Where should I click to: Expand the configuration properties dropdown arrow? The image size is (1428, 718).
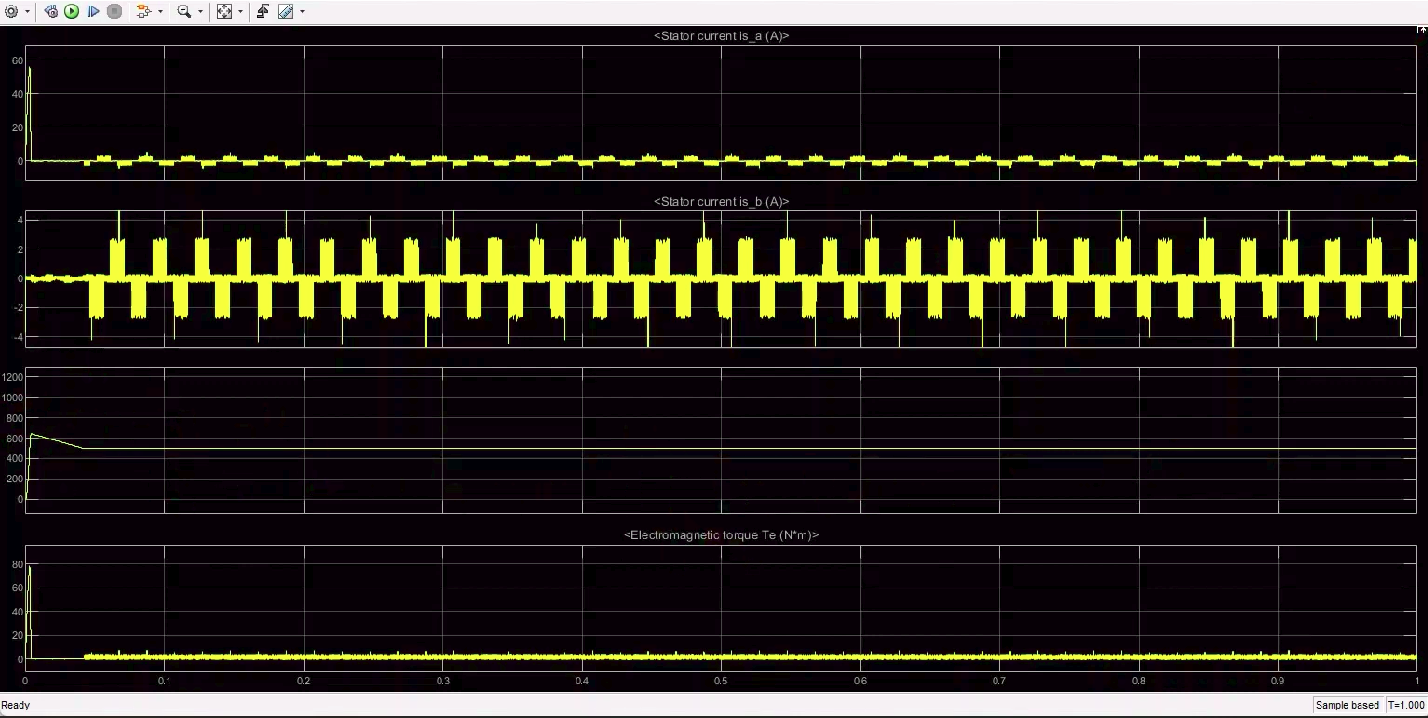pyautogui.click(x=26, y=12)
